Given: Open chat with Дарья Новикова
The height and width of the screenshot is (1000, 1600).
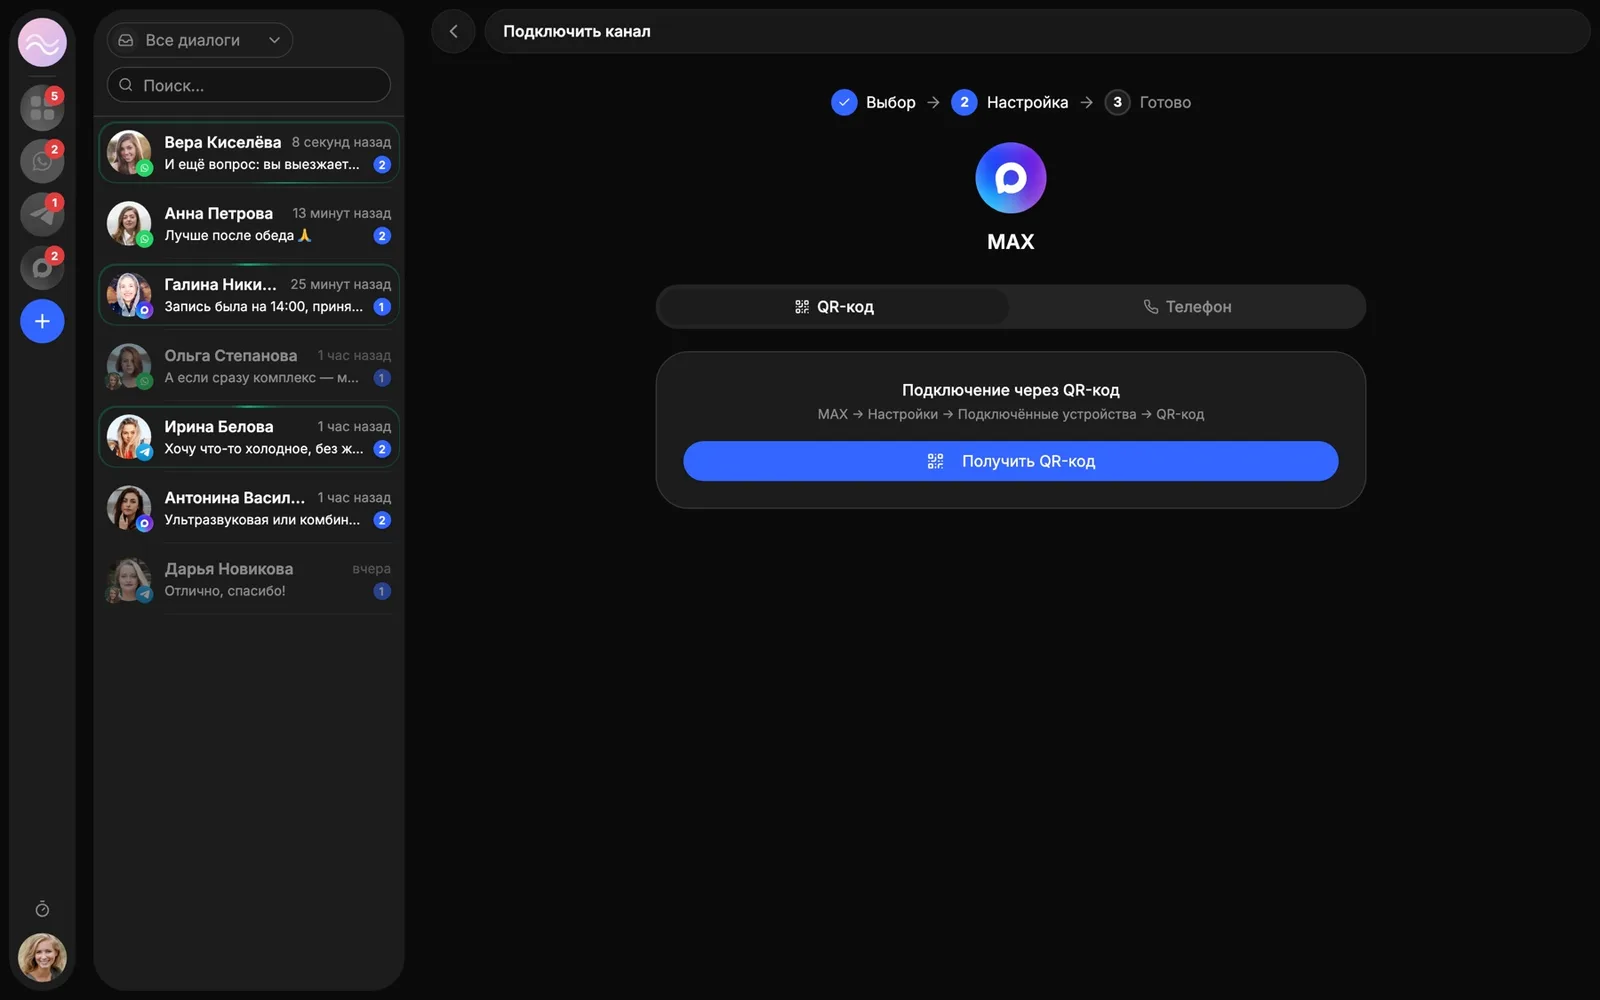Looking at the screenshot, I should coord(249,579).
